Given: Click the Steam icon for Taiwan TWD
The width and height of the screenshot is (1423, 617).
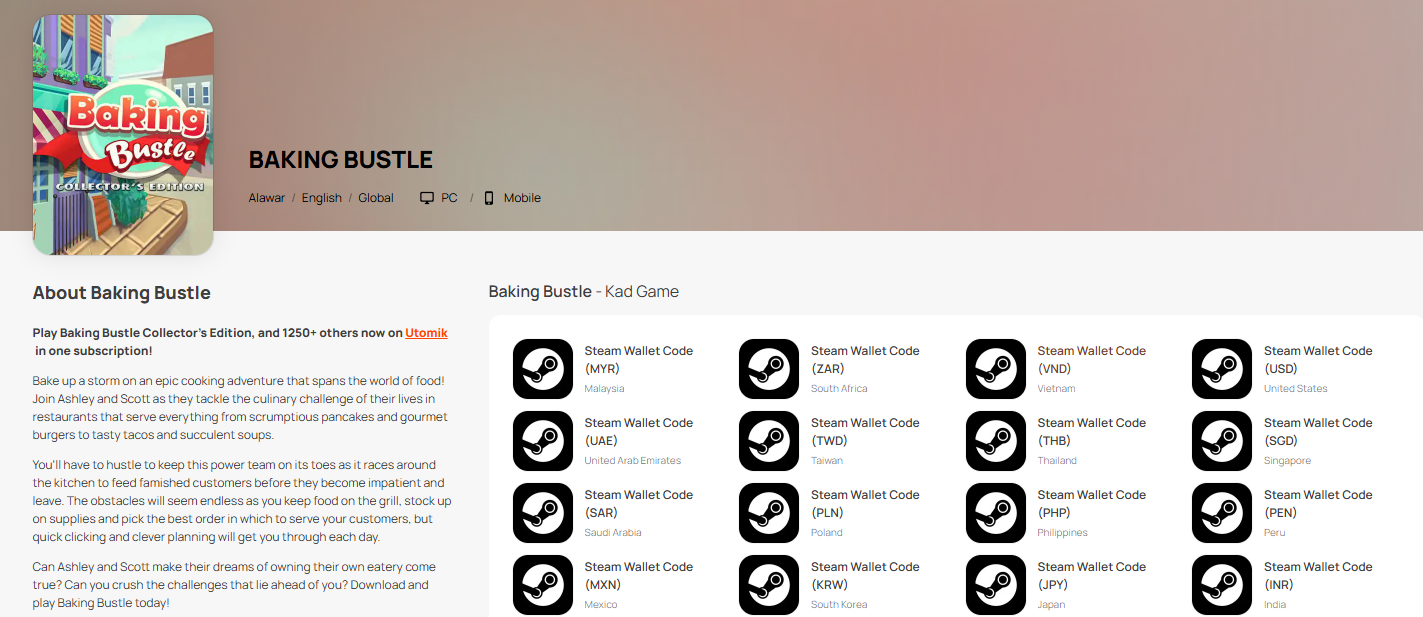Looking at the screenshot, I should pyautogui.click(x=769, y=441).
